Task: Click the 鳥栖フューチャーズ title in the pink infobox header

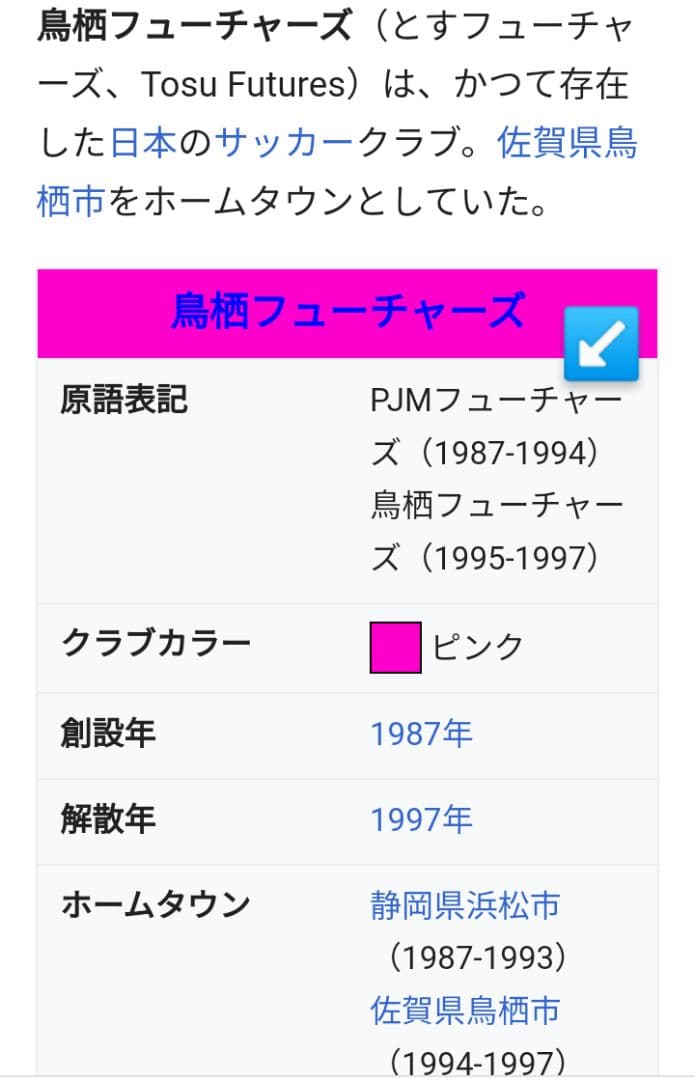Action: pos(347,311)
